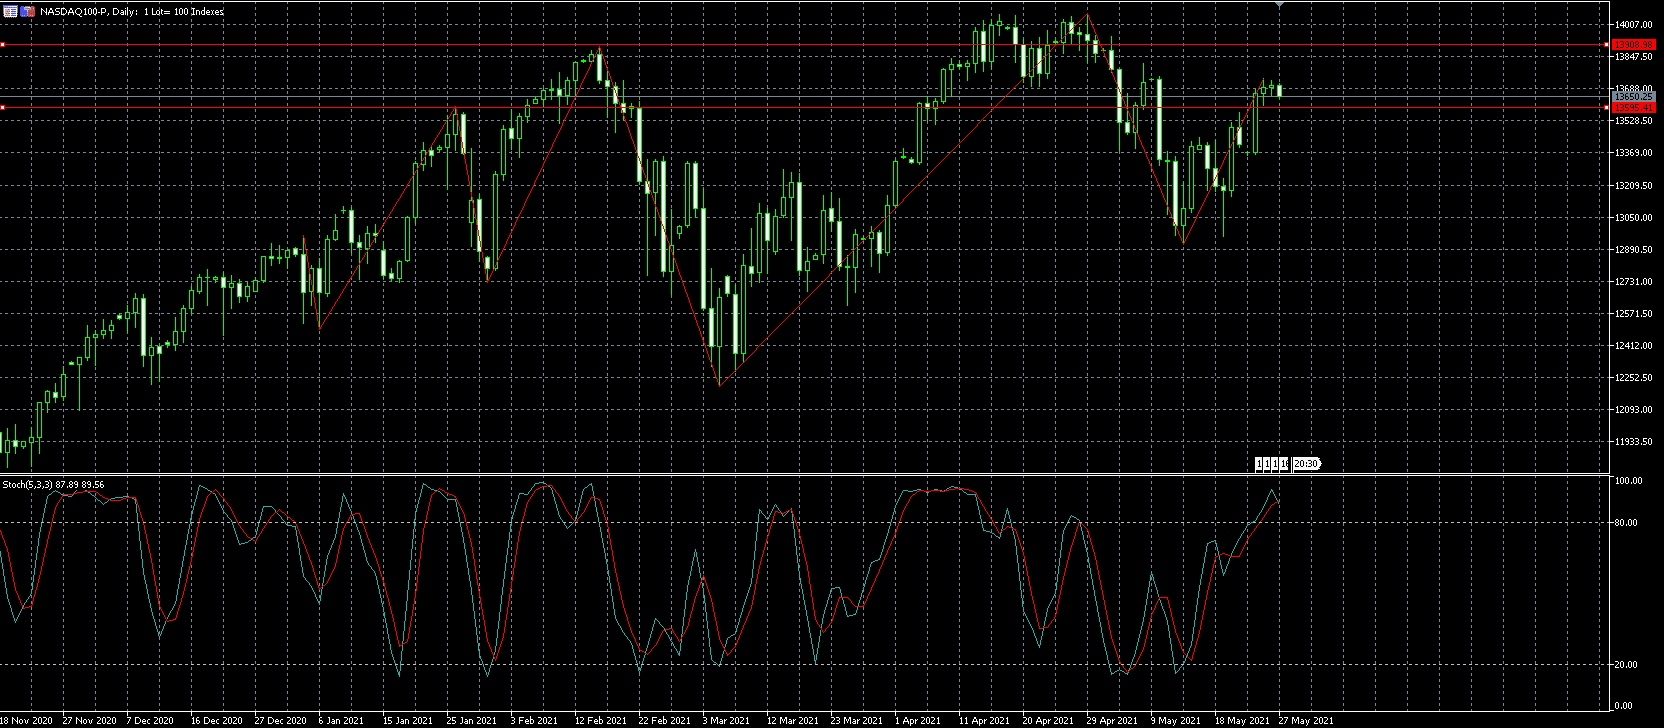The image size is (1664, 728).
Task: Select left anchor of upper red horizontal line
Action: (x=3, y=45)
